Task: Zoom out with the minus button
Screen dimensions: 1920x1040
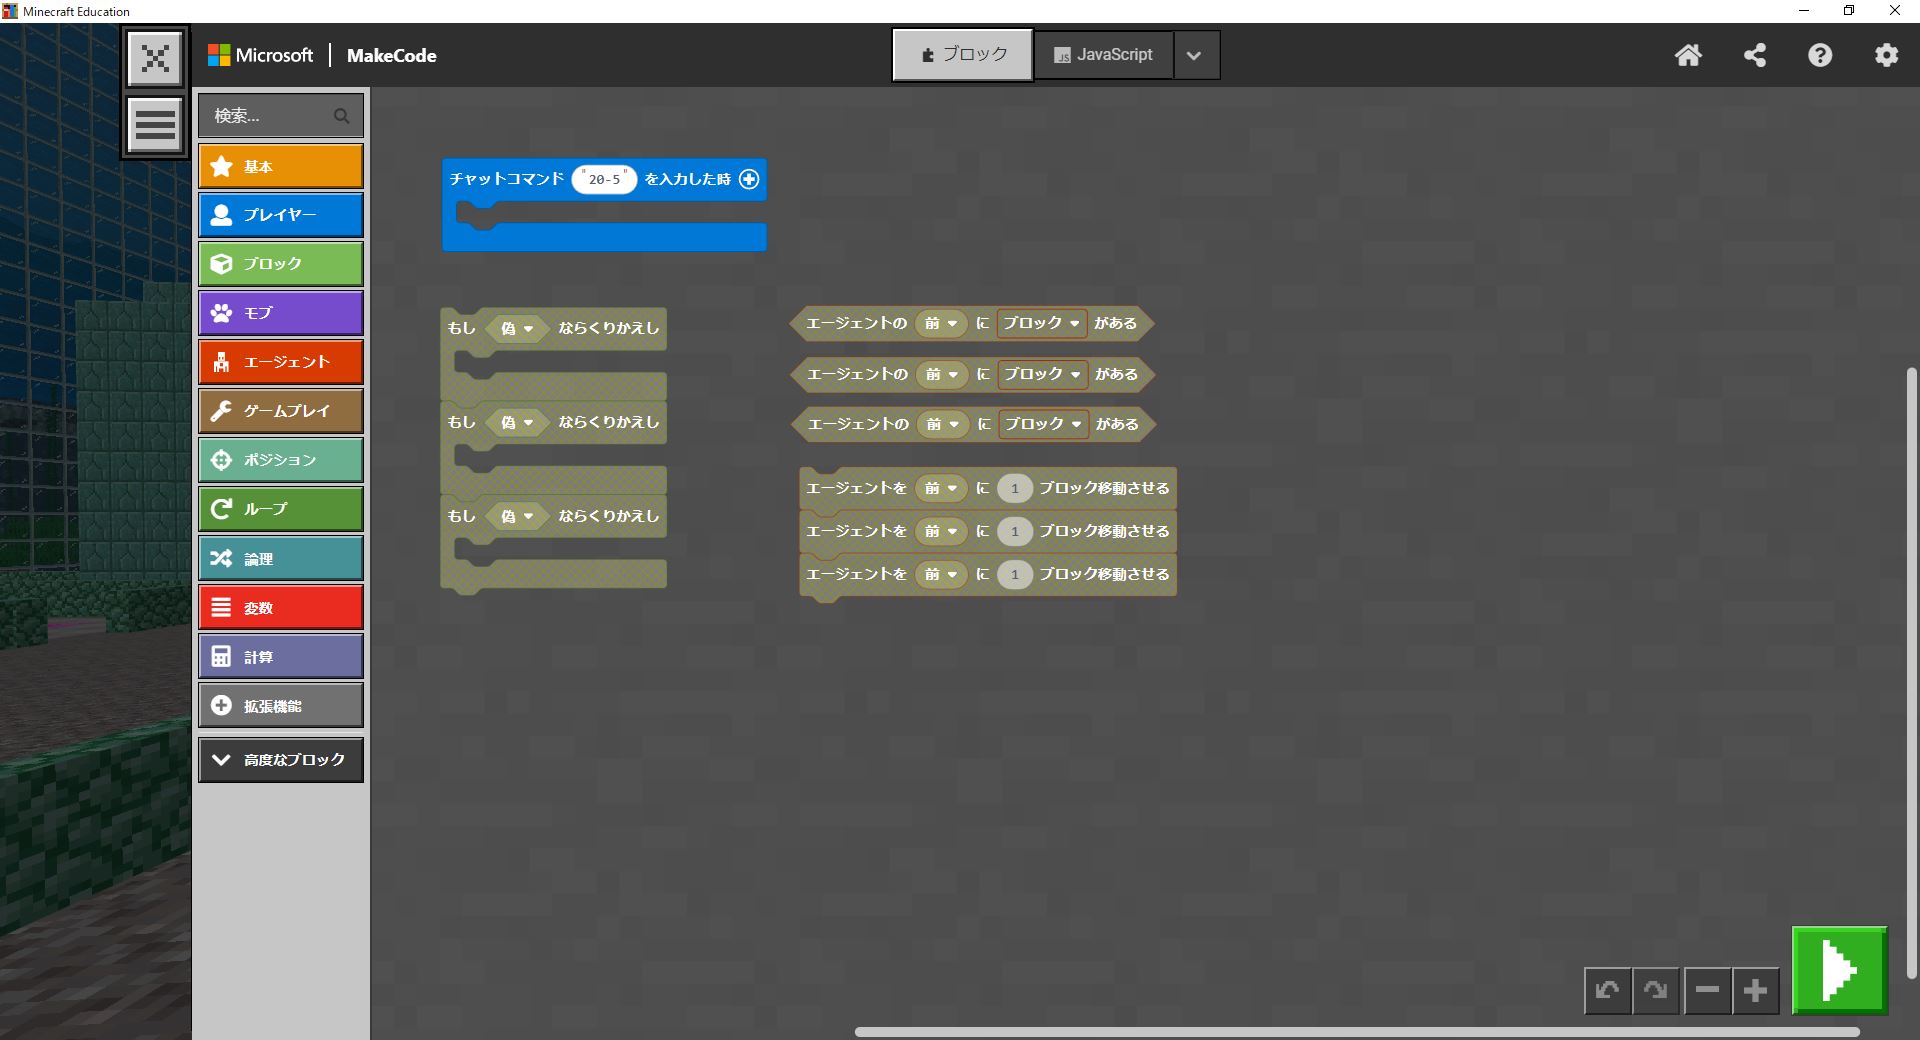Action: [1707, 990]
